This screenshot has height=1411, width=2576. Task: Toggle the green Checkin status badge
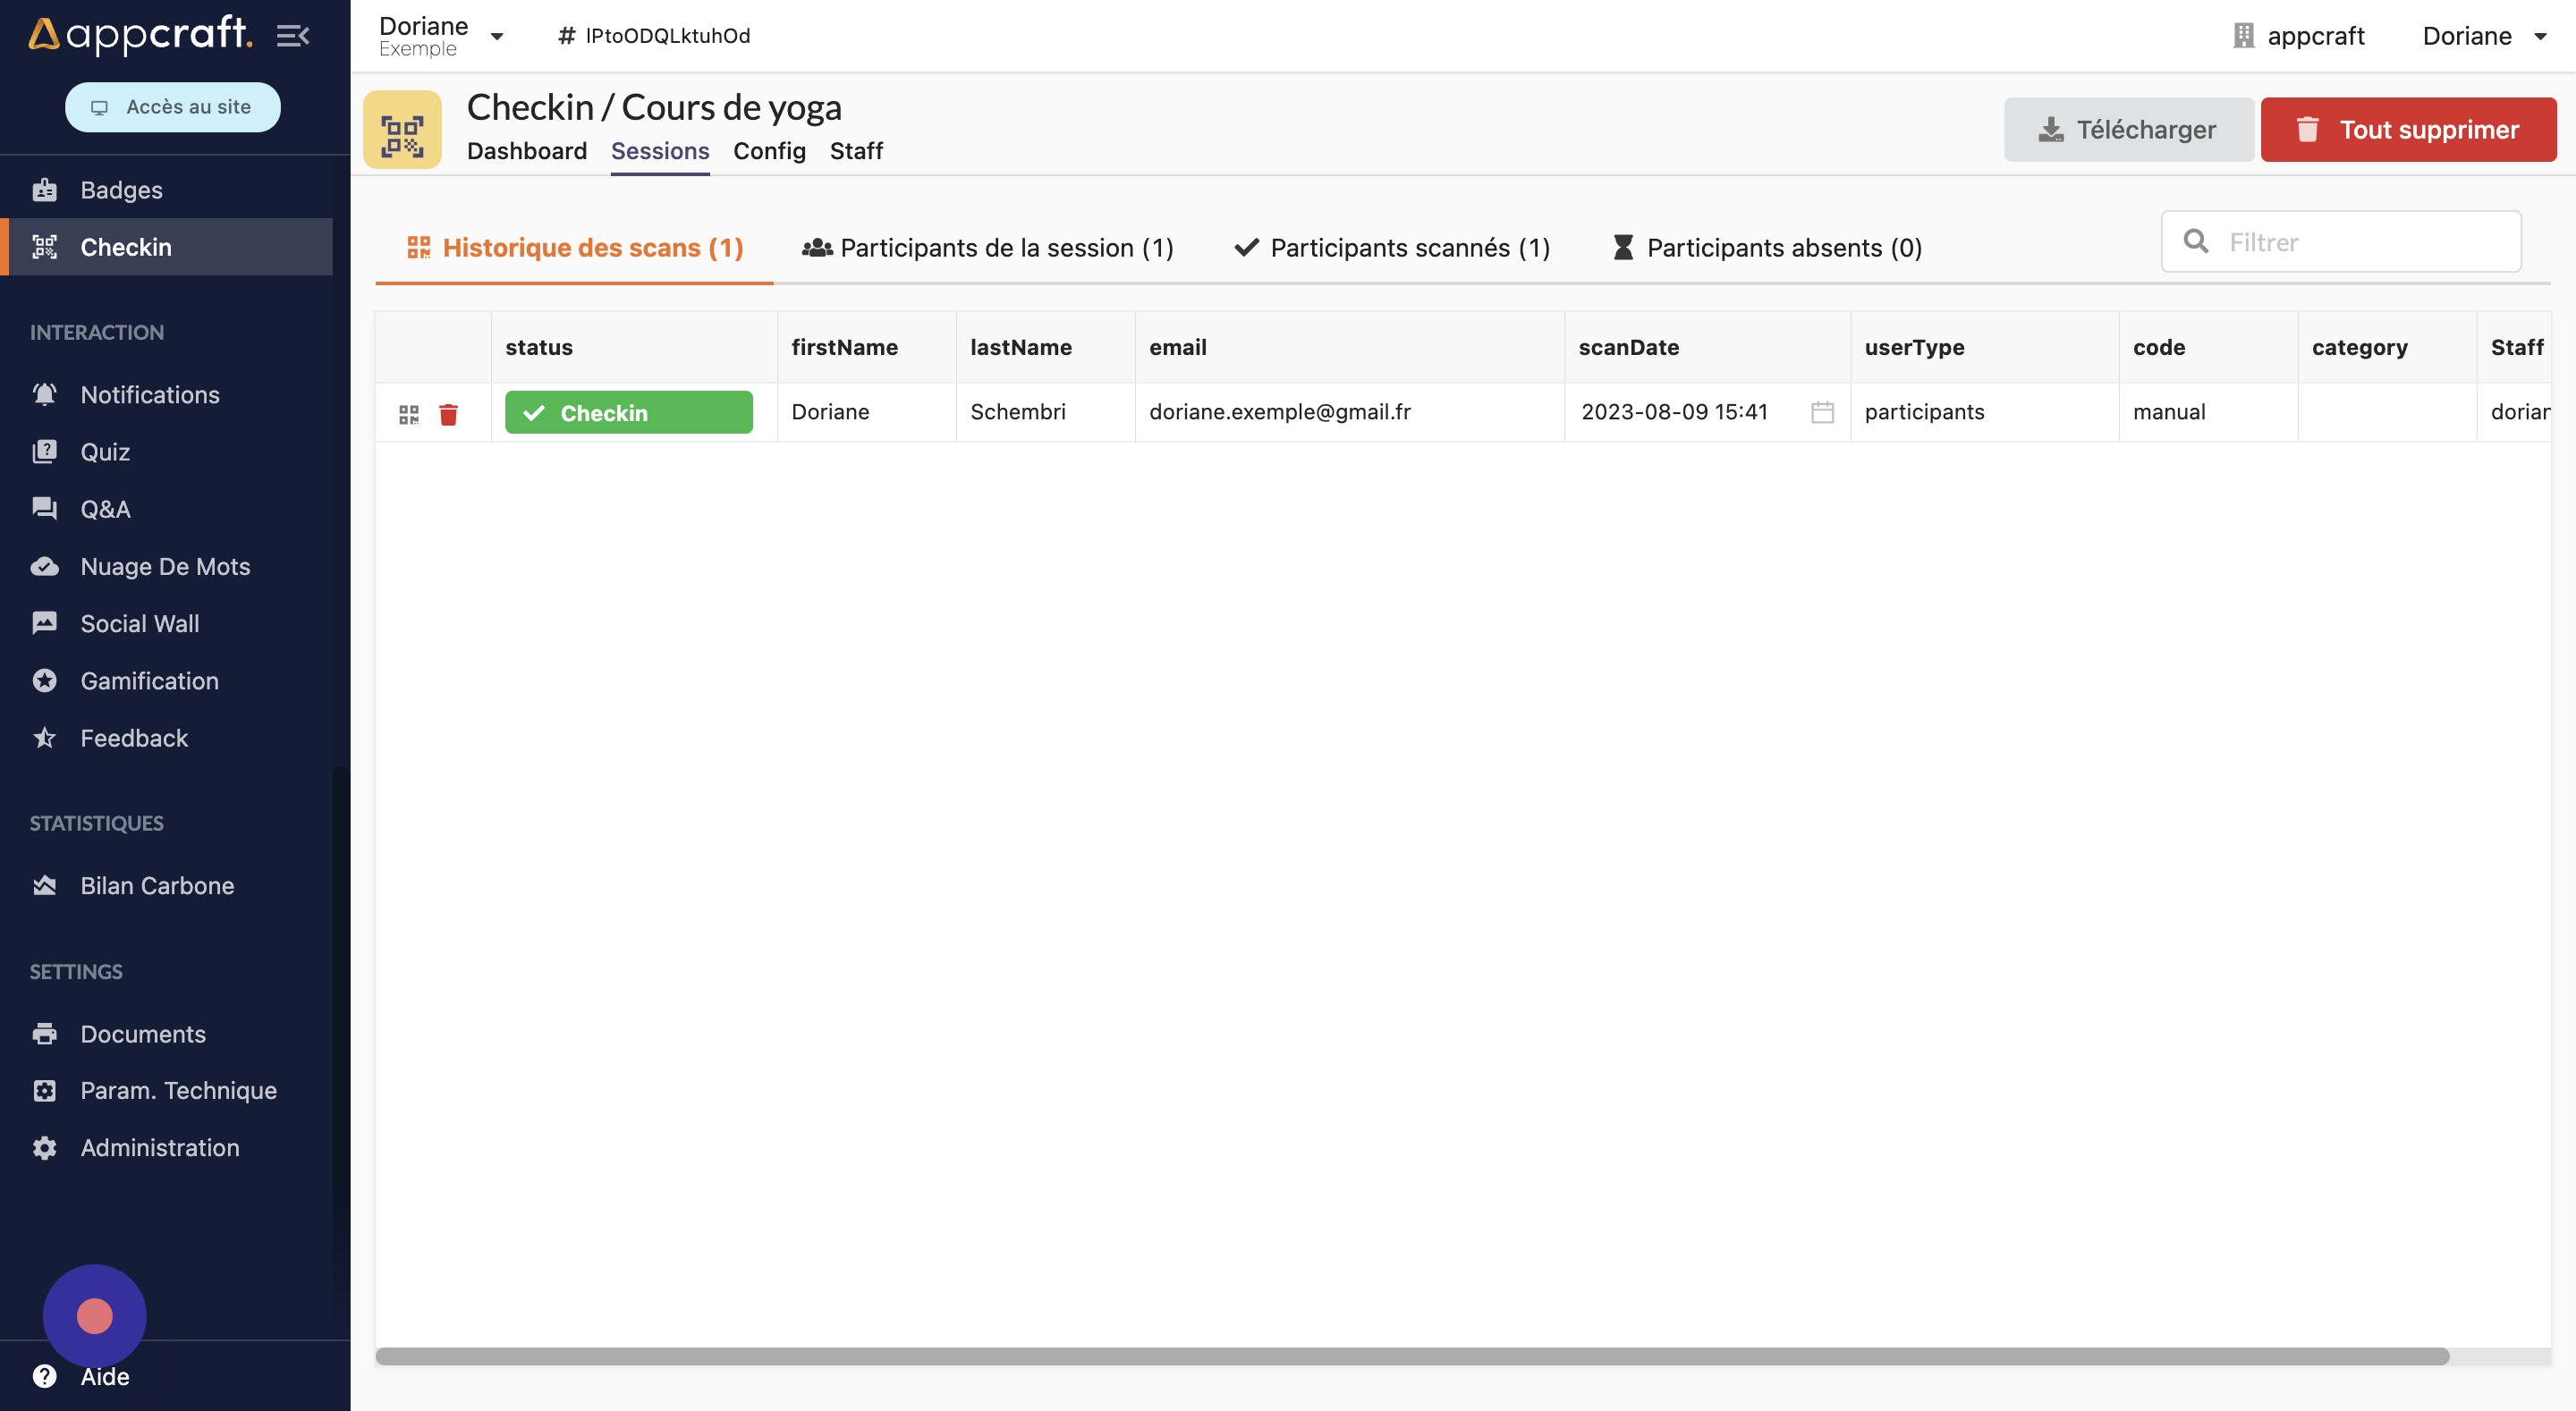coord(628,412)
